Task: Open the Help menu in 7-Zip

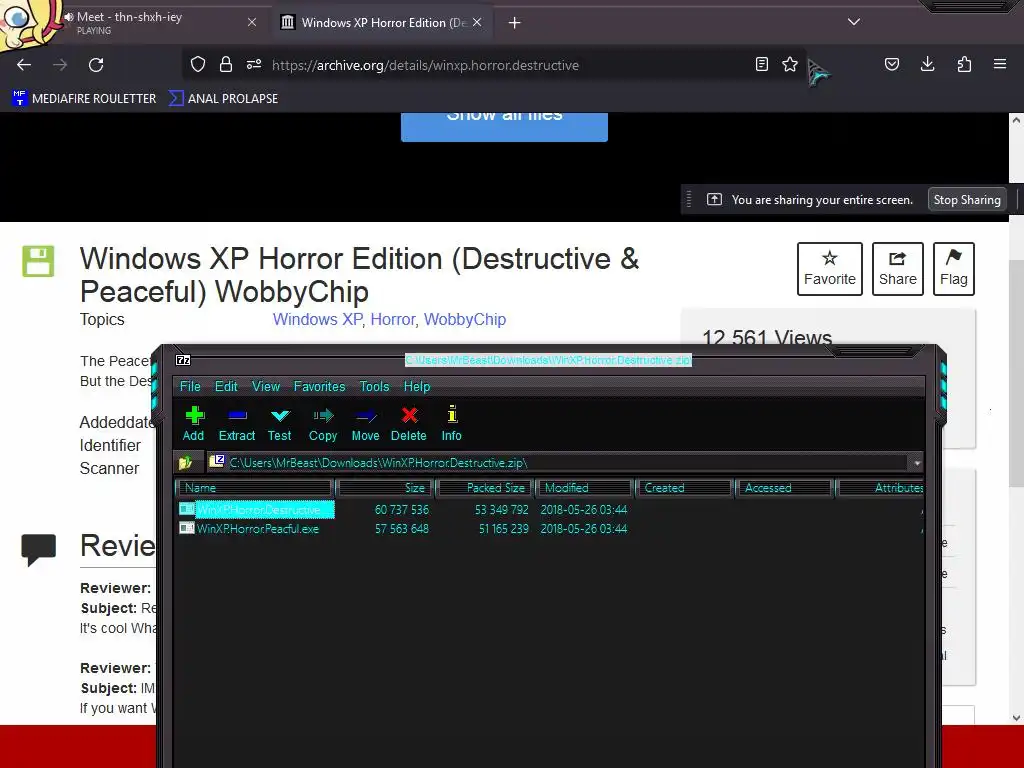Action: [417, 387]
